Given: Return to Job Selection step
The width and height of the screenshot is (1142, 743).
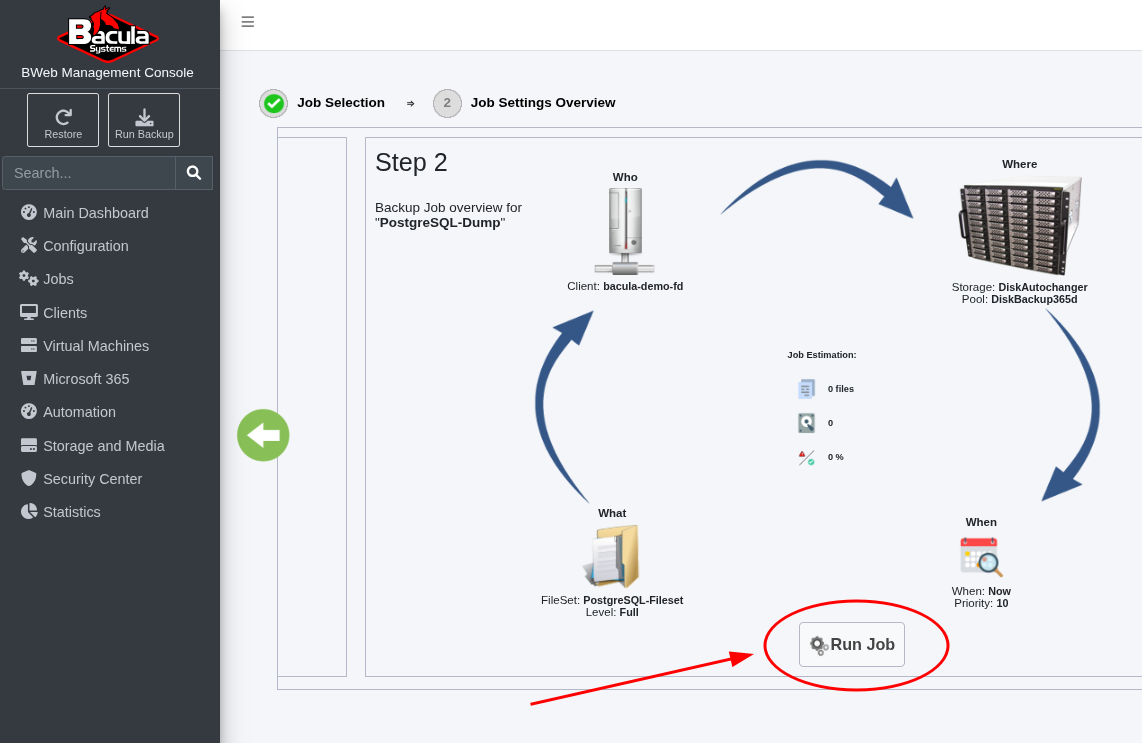Looking at the screenshot, I should tap(340, 103).
